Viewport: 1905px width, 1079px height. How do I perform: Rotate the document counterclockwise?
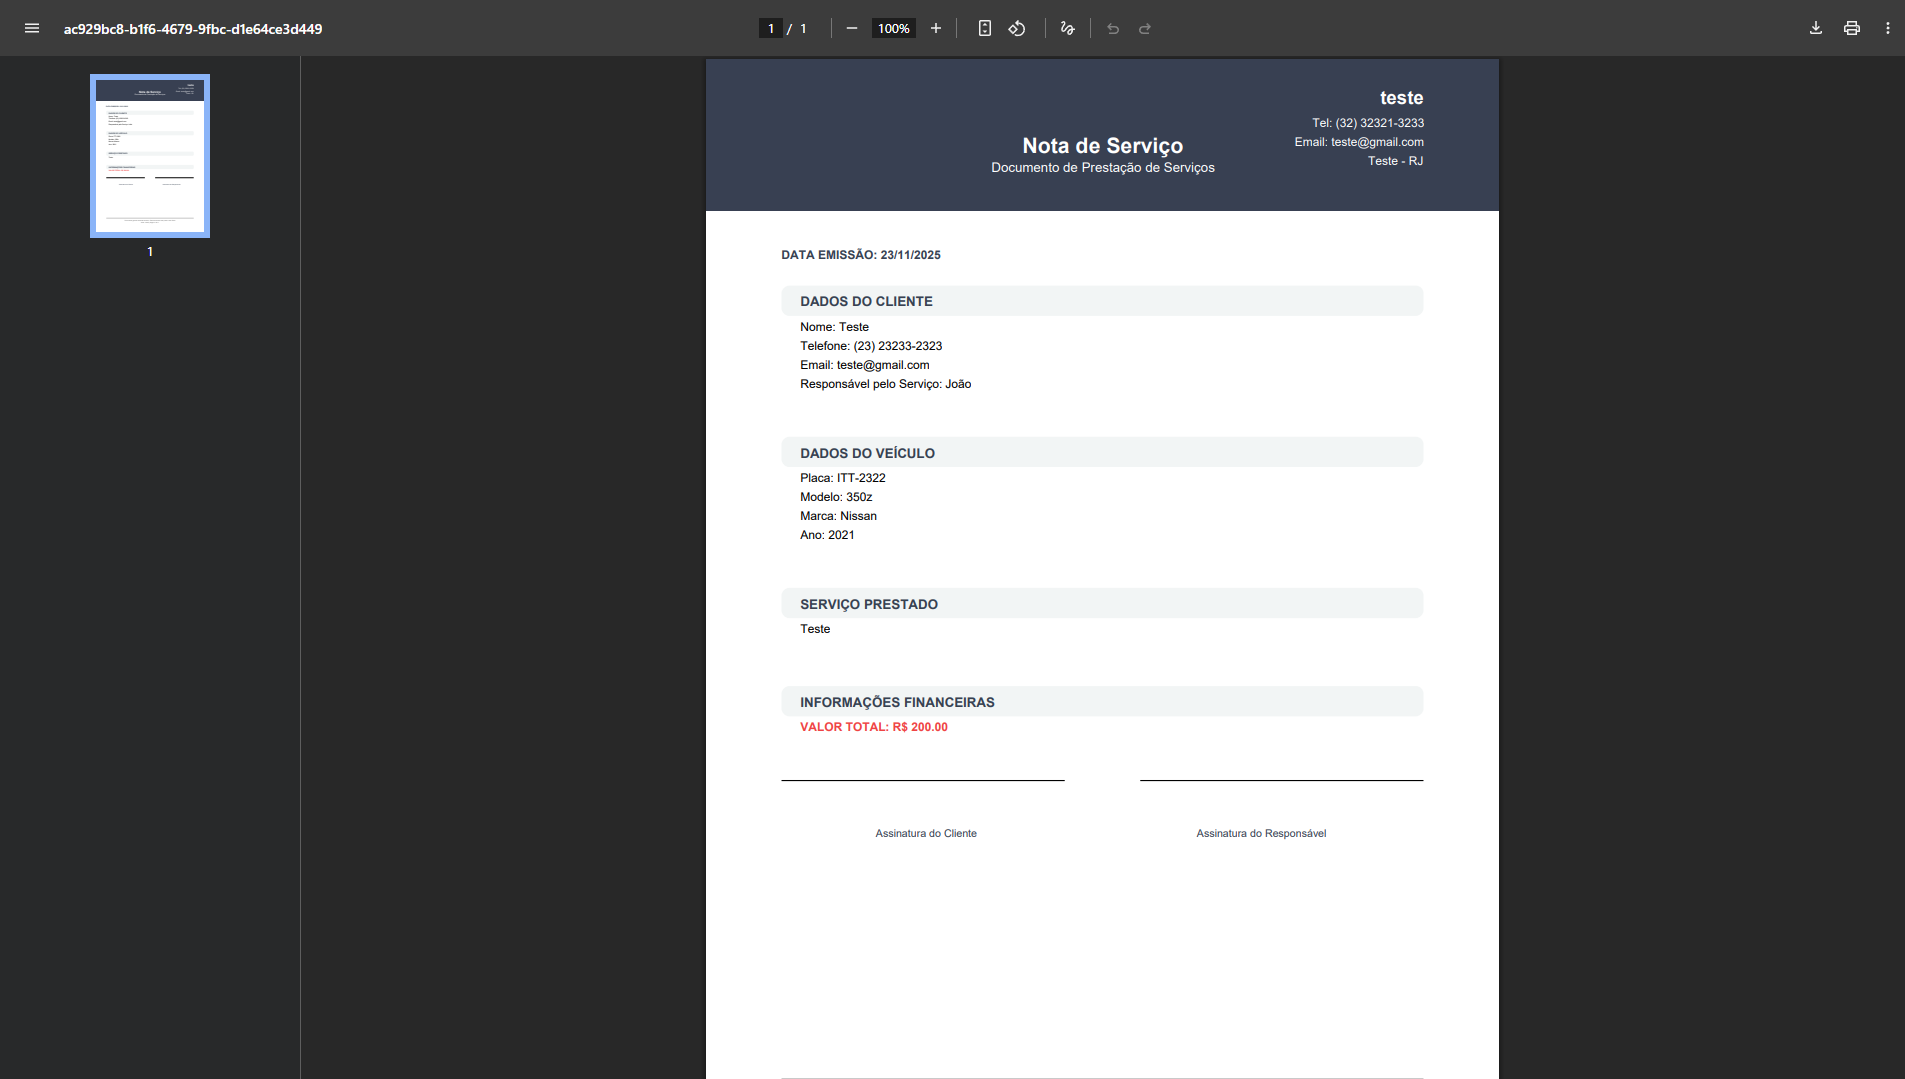[x=1017, y=28]
